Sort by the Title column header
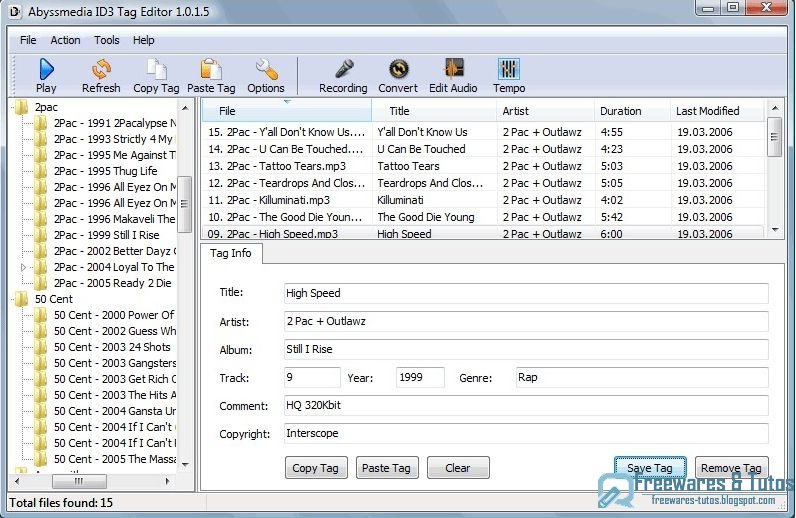The width and height of the screenshot is (796, 518). tap(434, 111)
